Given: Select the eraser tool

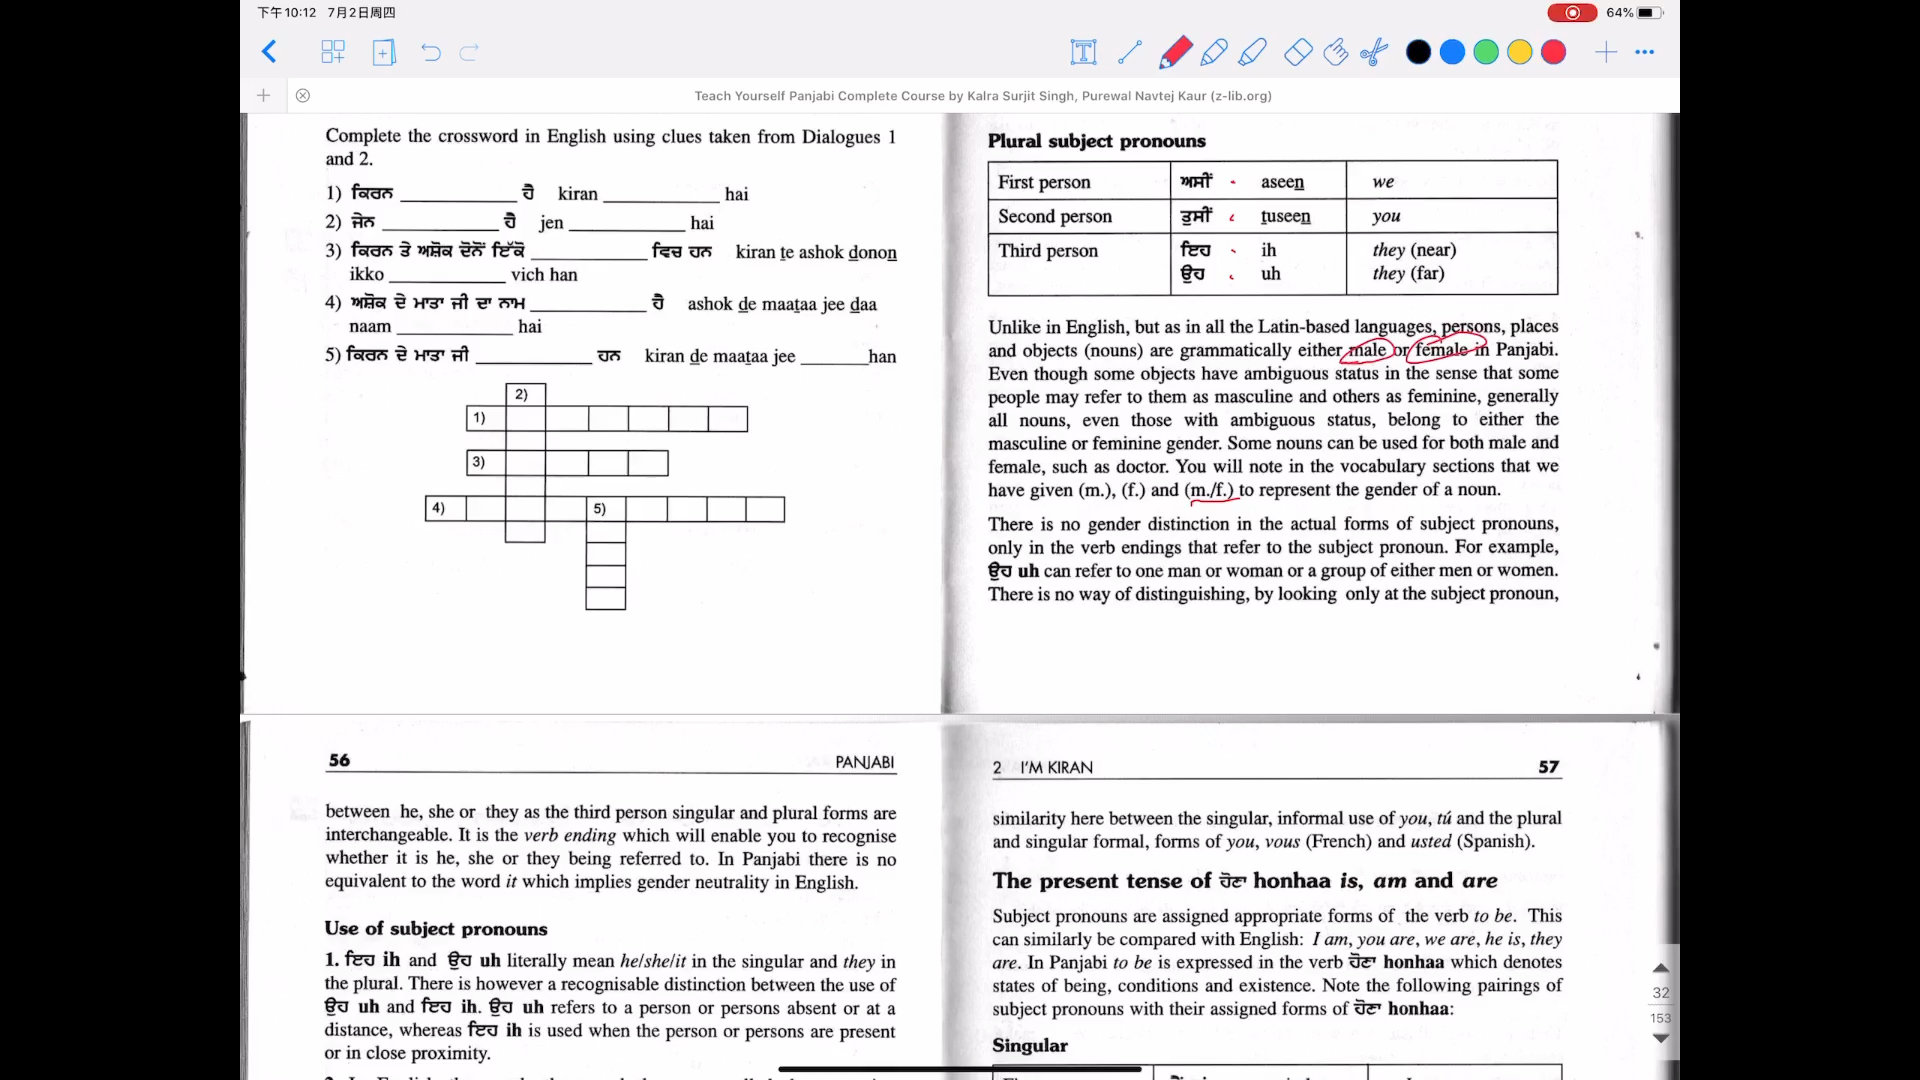Looking at the screenshot, I should (1298, 52).
